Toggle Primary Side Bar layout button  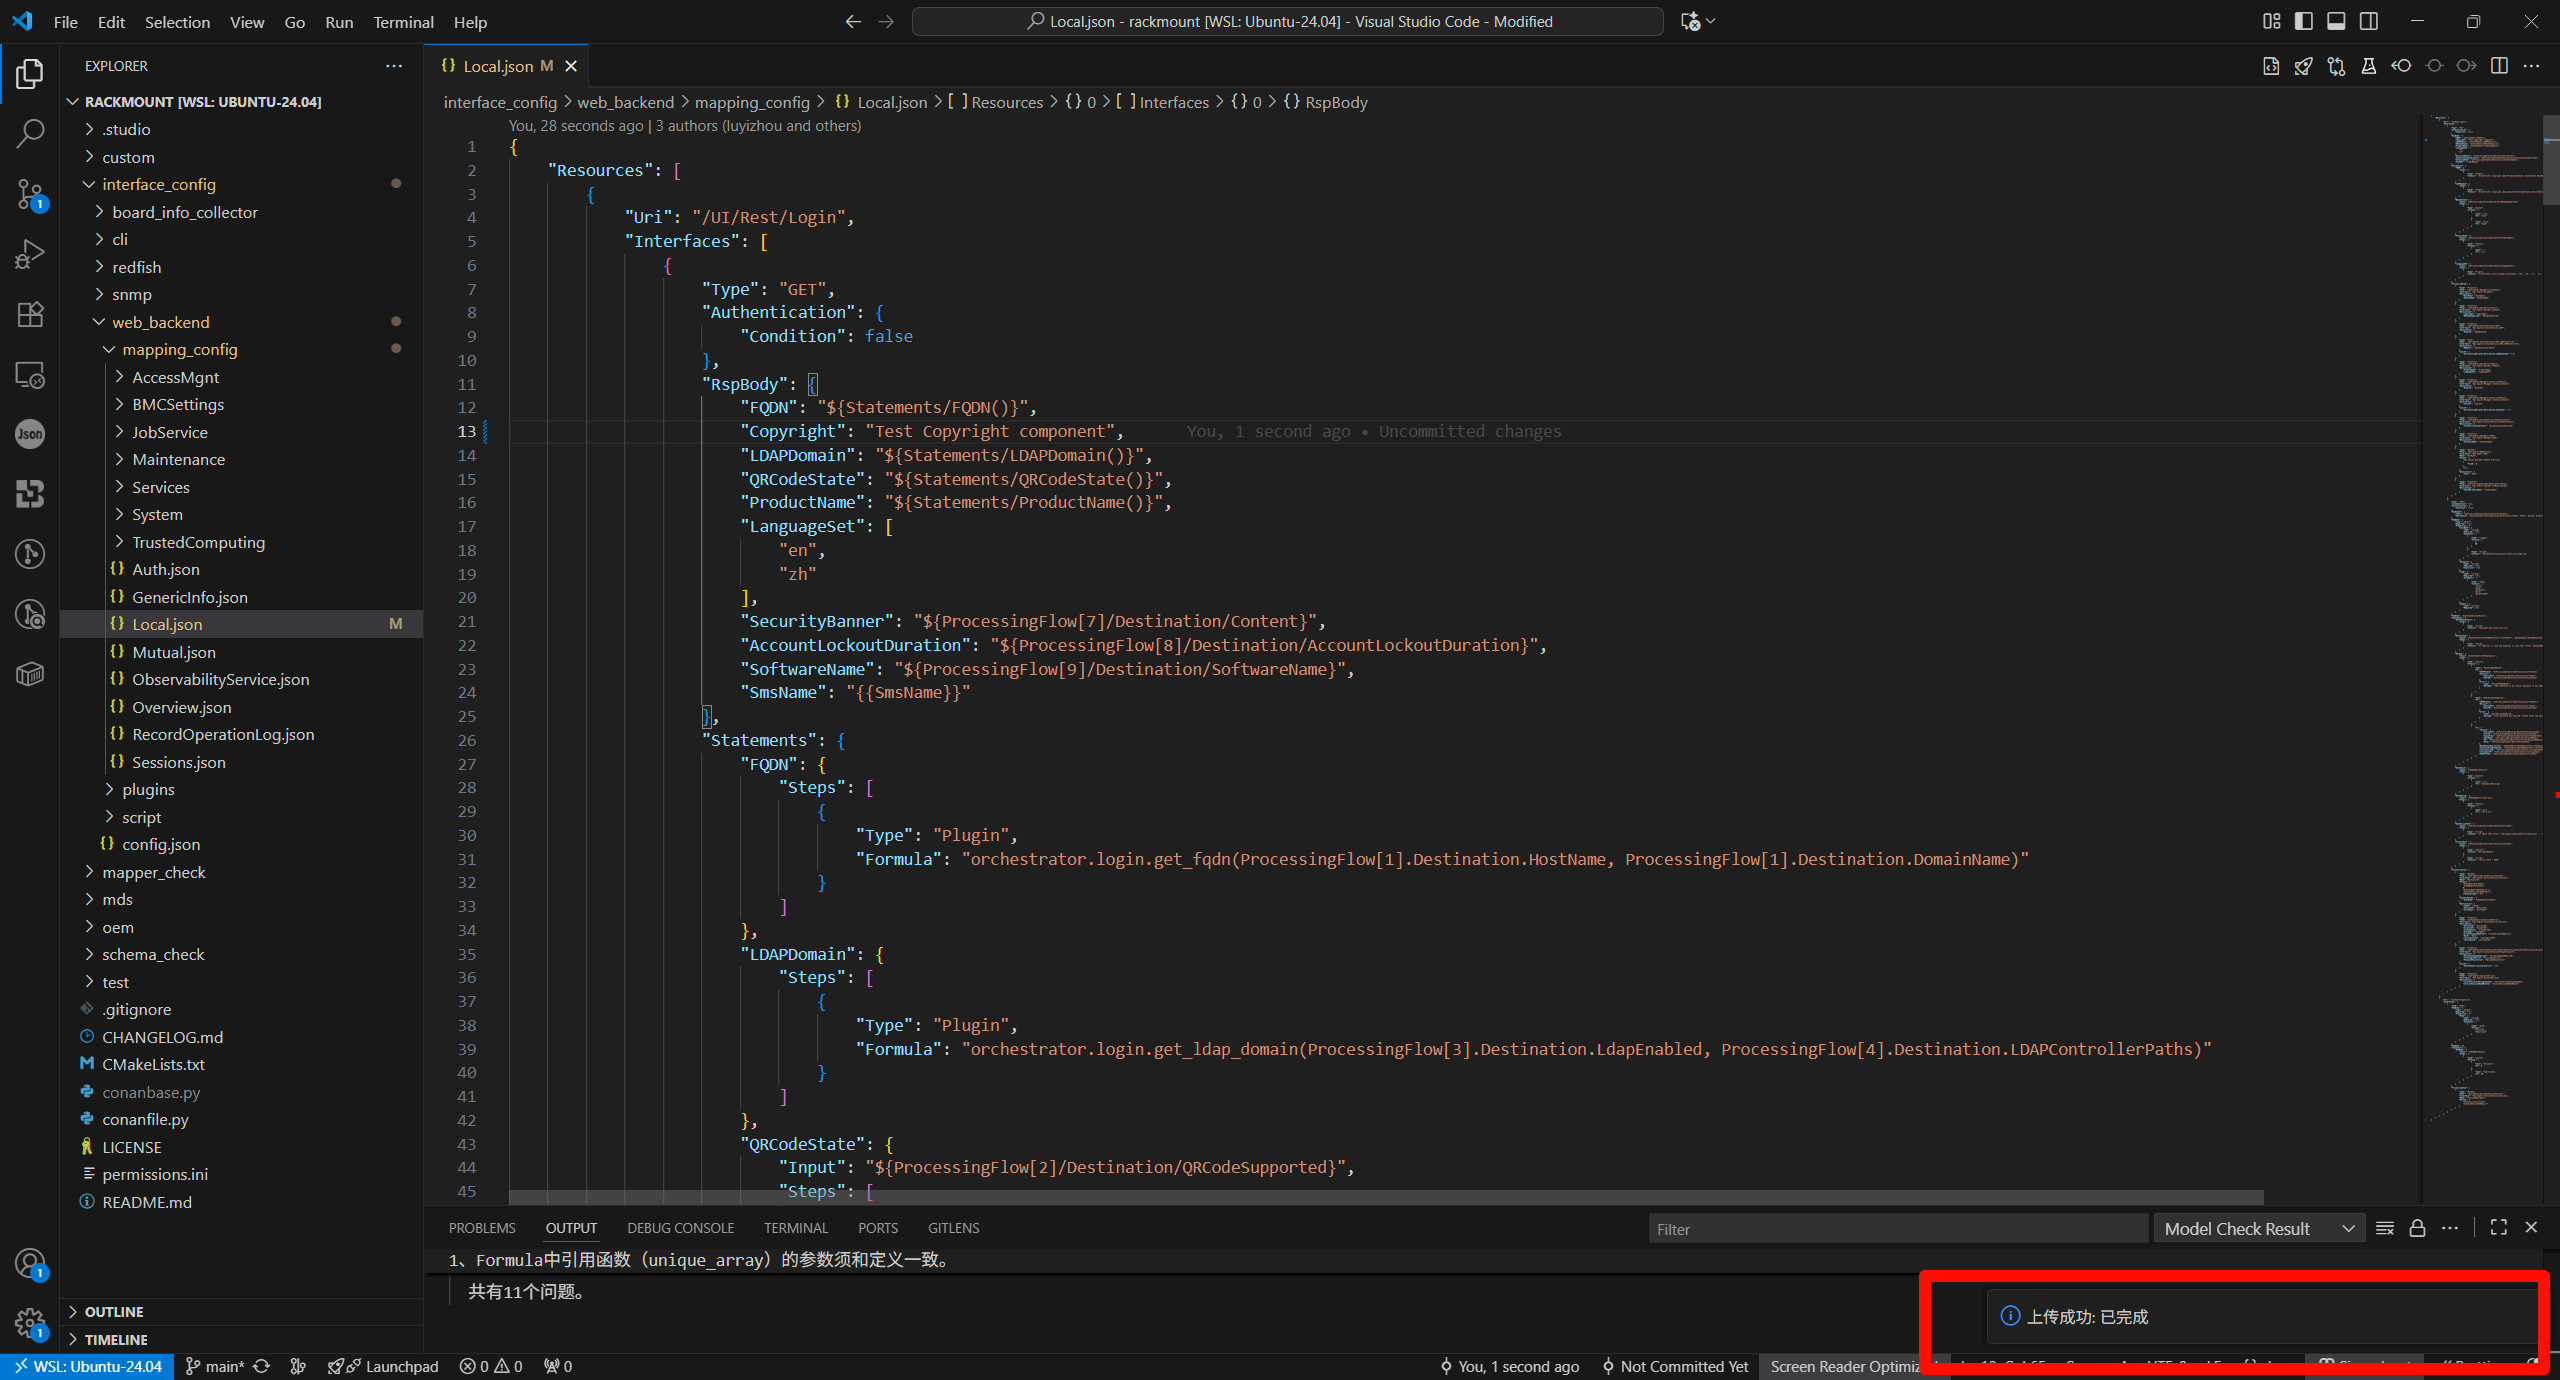click(2304, 21)
